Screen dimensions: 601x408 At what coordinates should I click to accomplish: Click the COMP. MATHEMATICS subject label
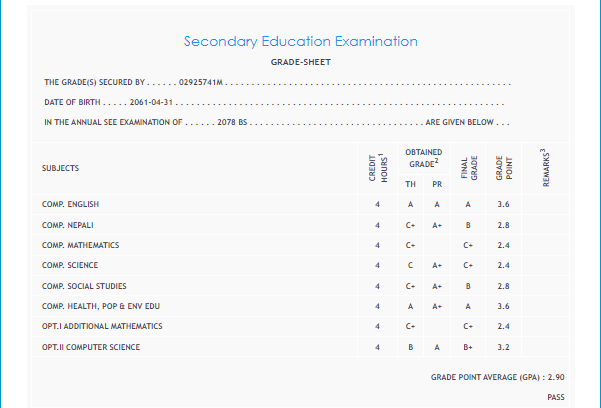[80, 245]
